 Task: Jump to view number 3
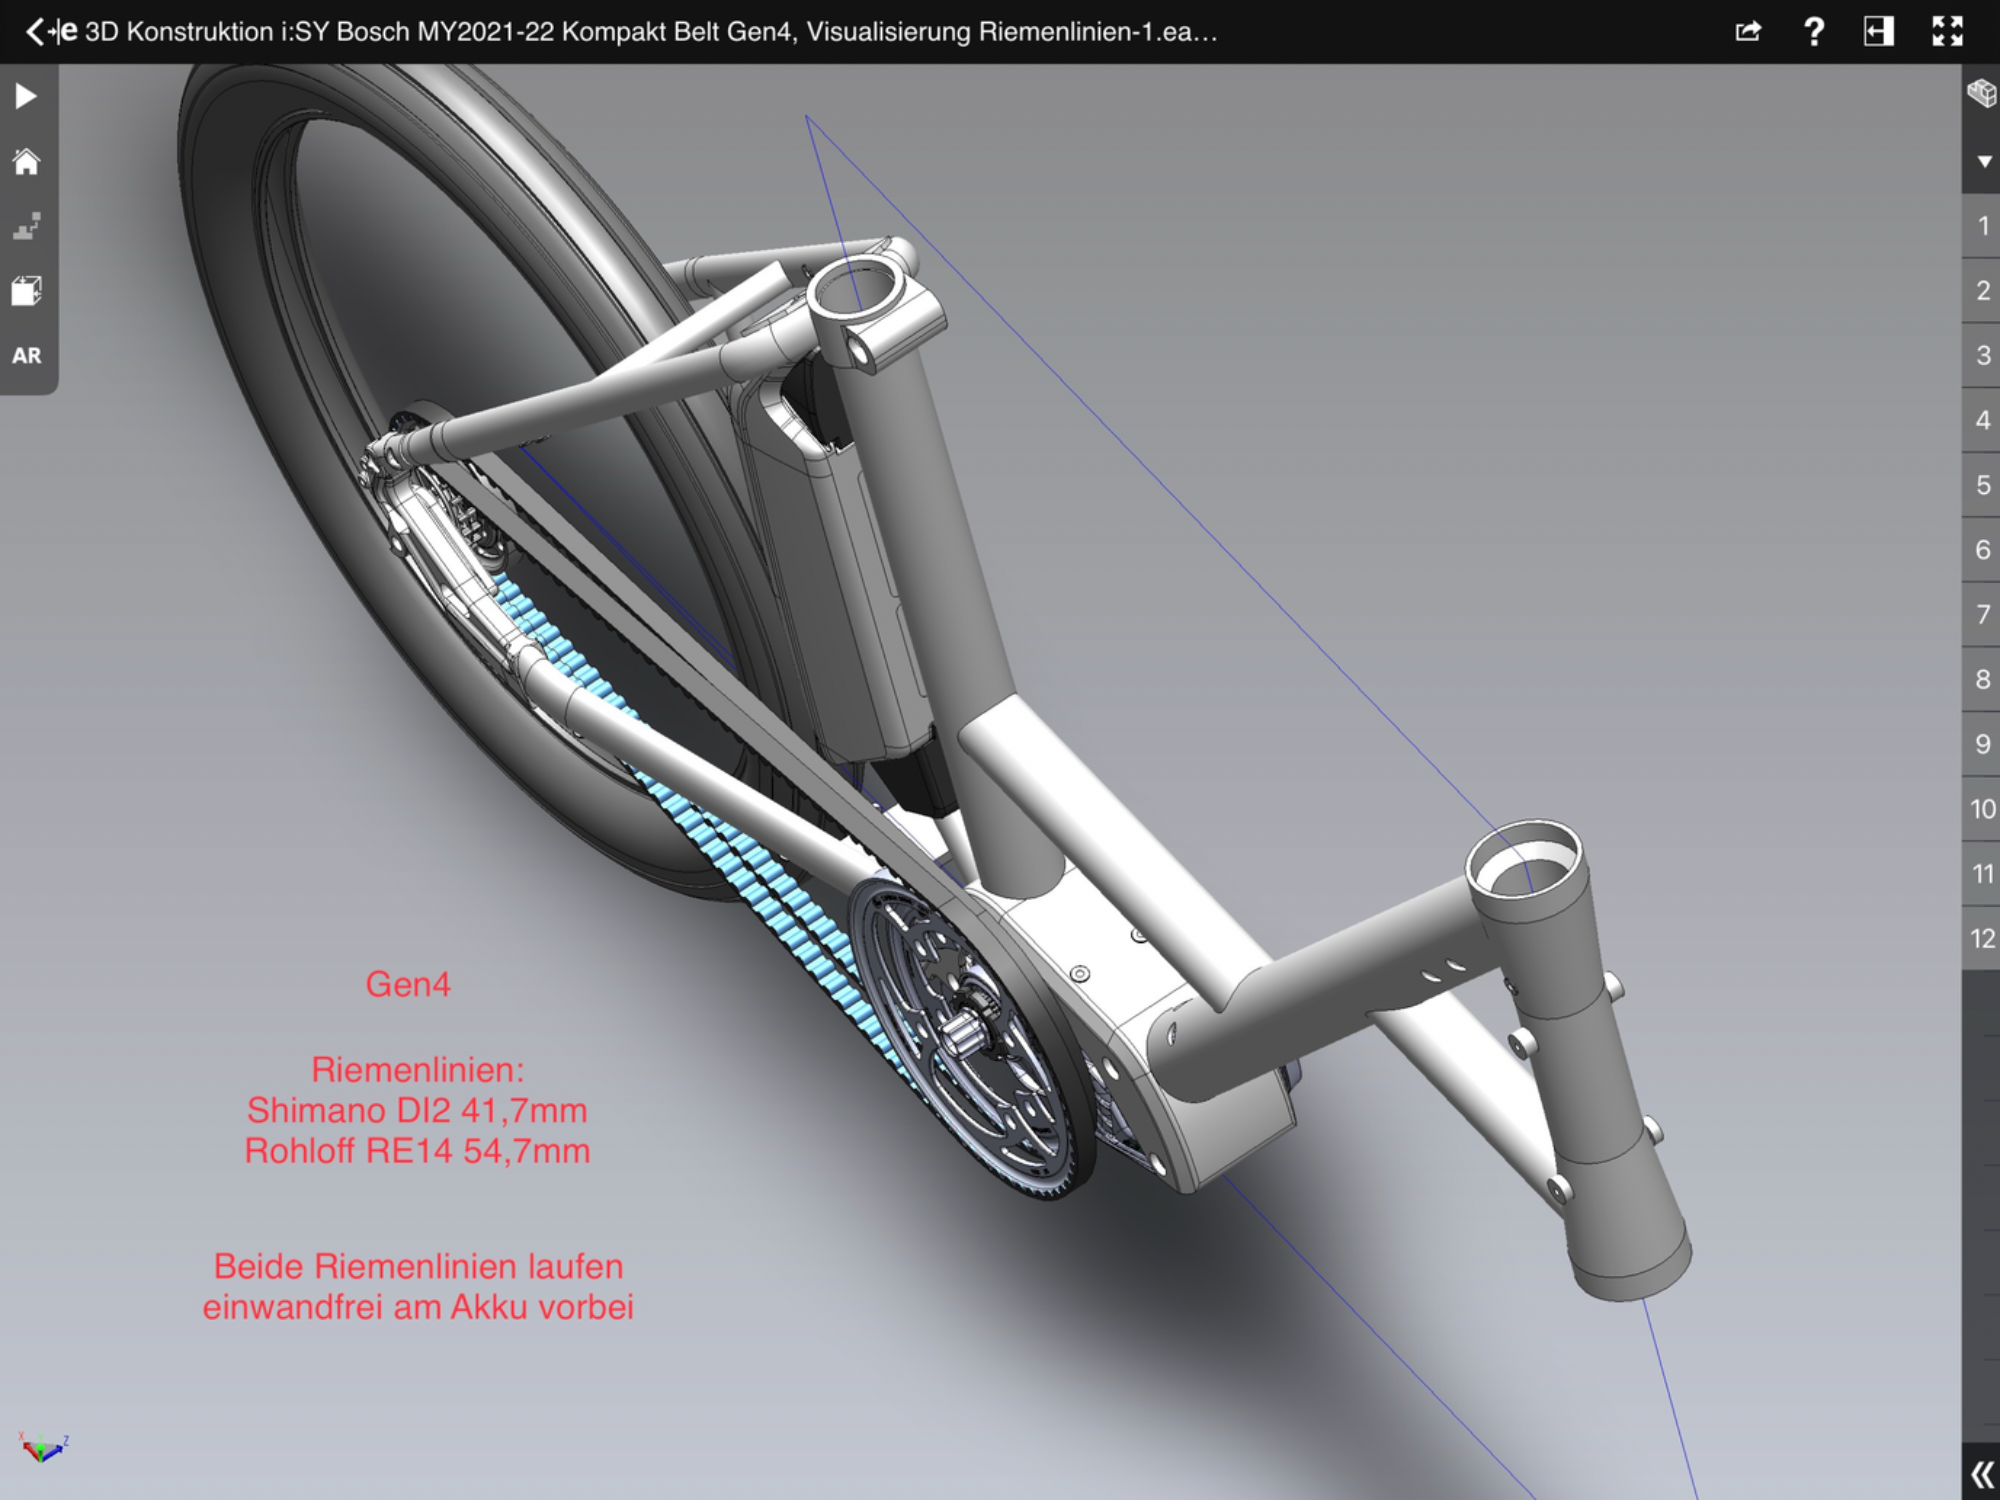point(1982,356)
